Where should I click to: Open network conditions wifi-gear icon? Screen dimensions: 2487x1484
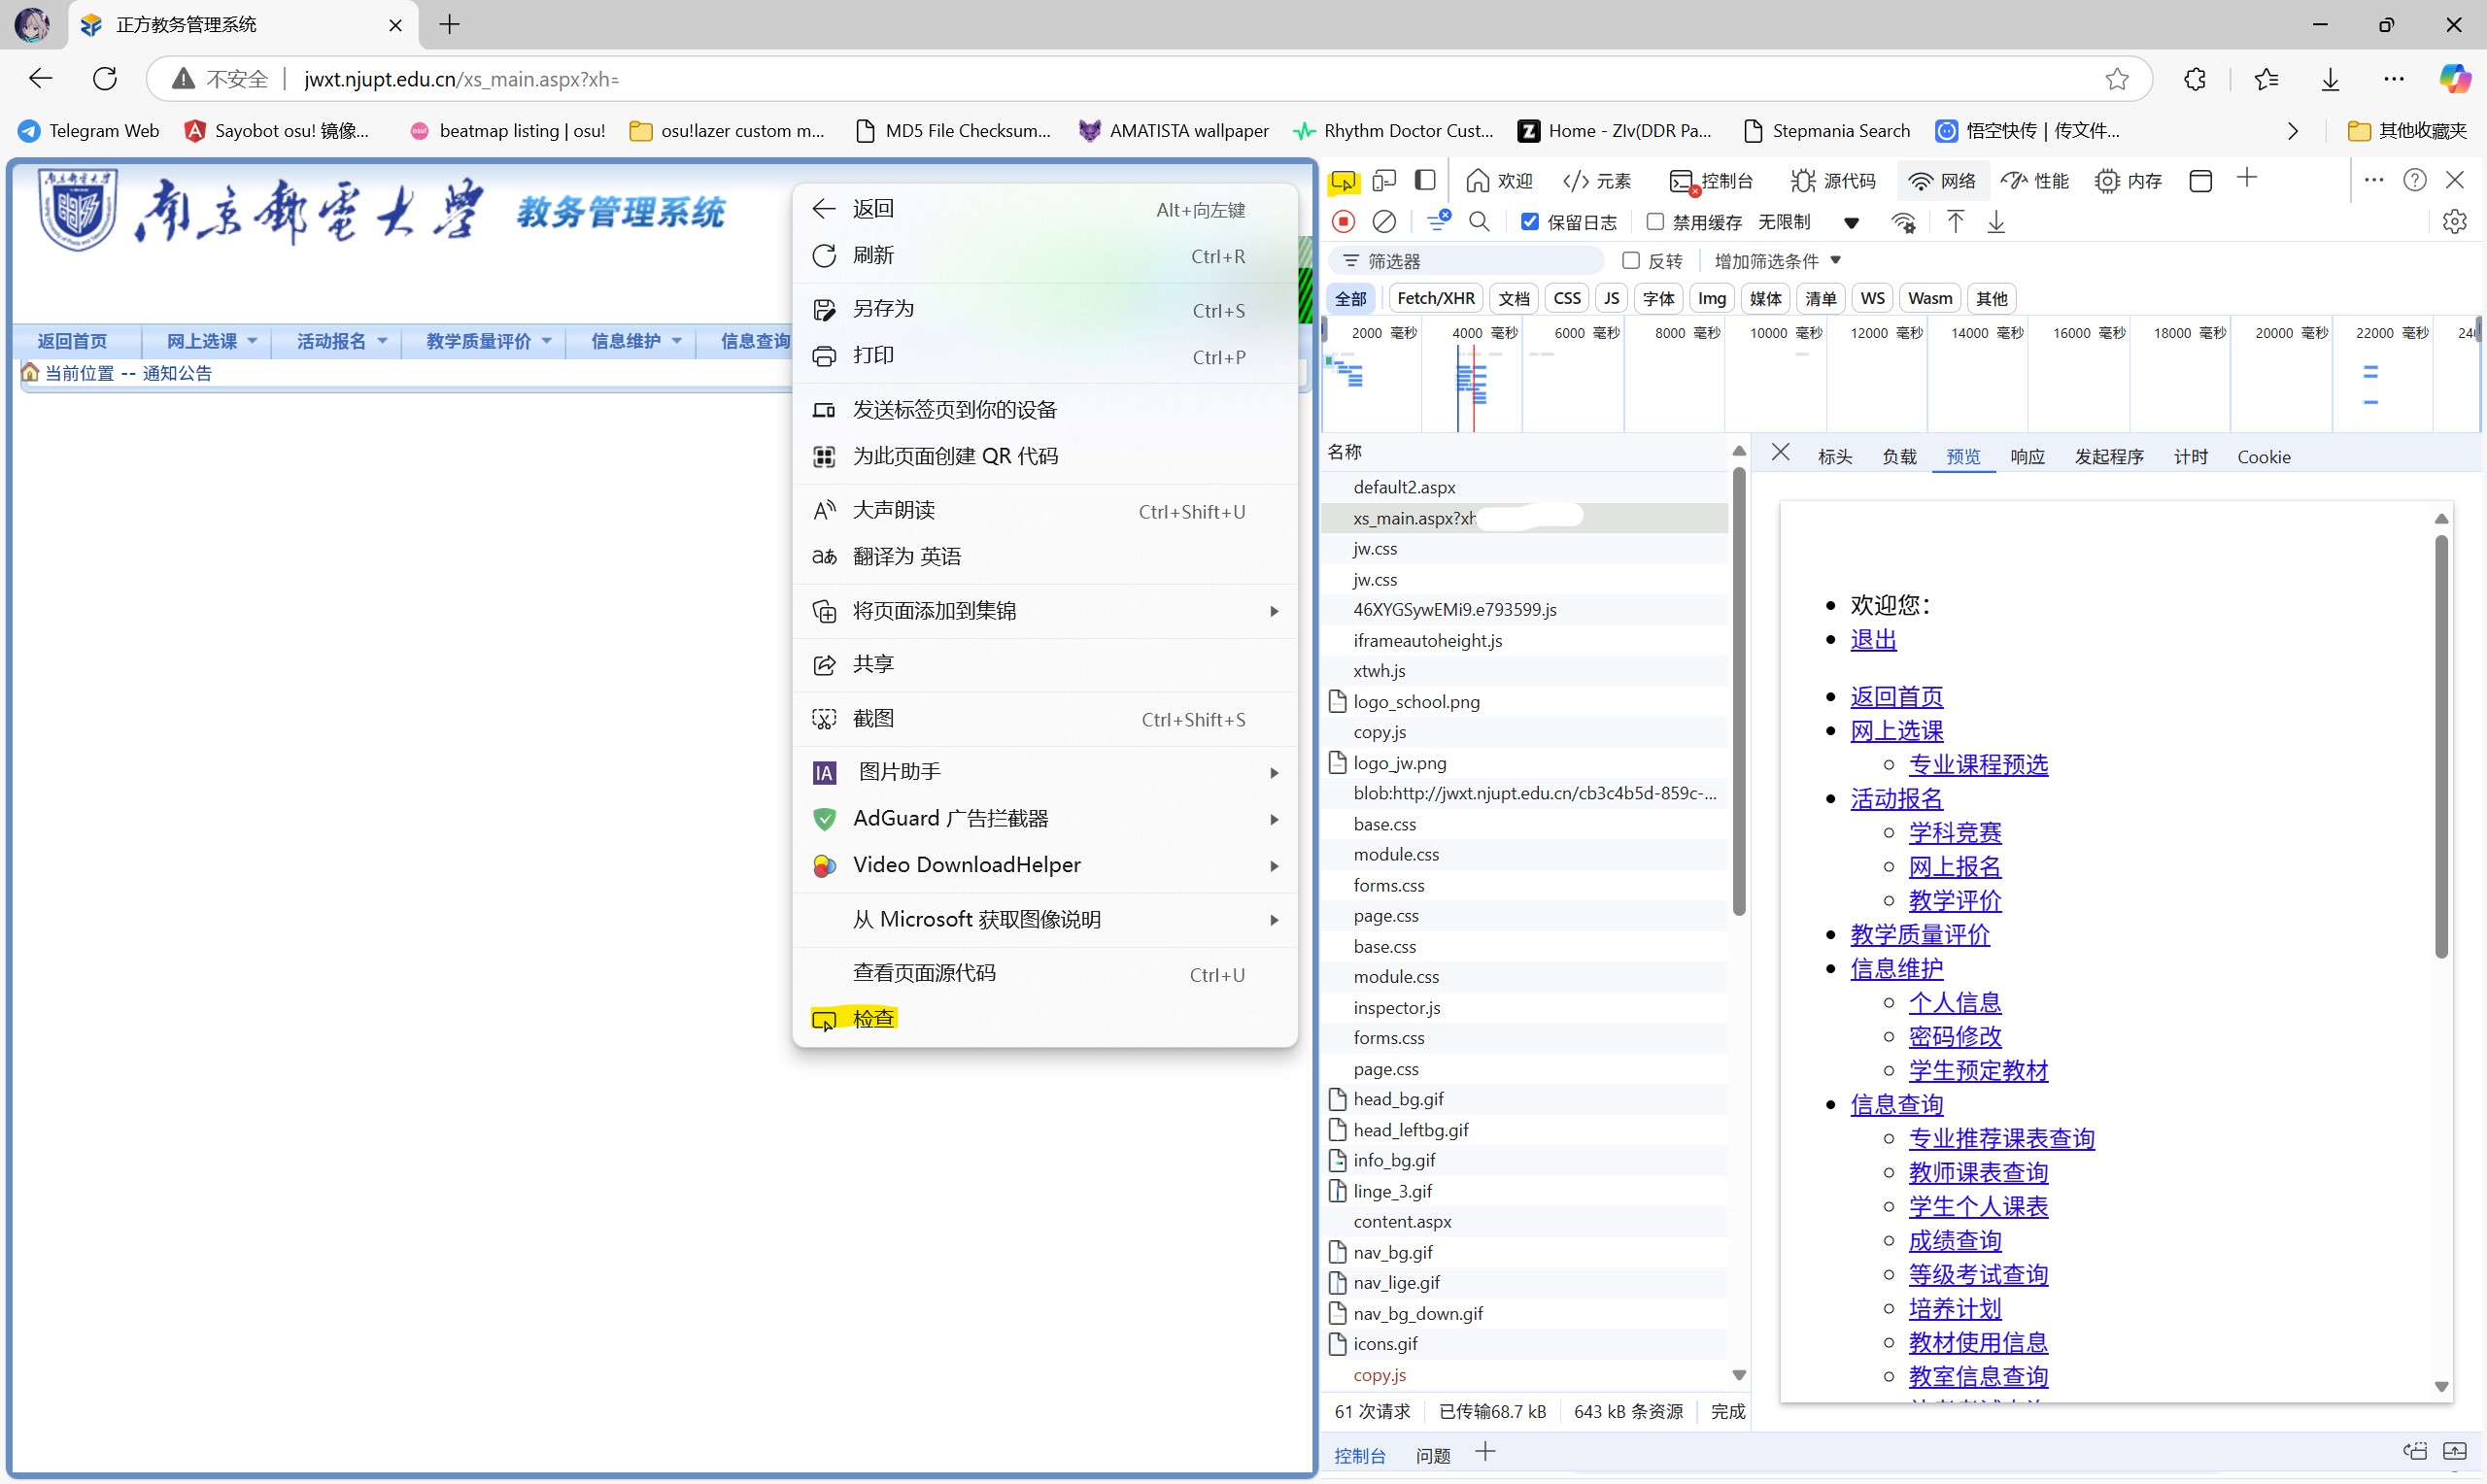pos(1904,222)
